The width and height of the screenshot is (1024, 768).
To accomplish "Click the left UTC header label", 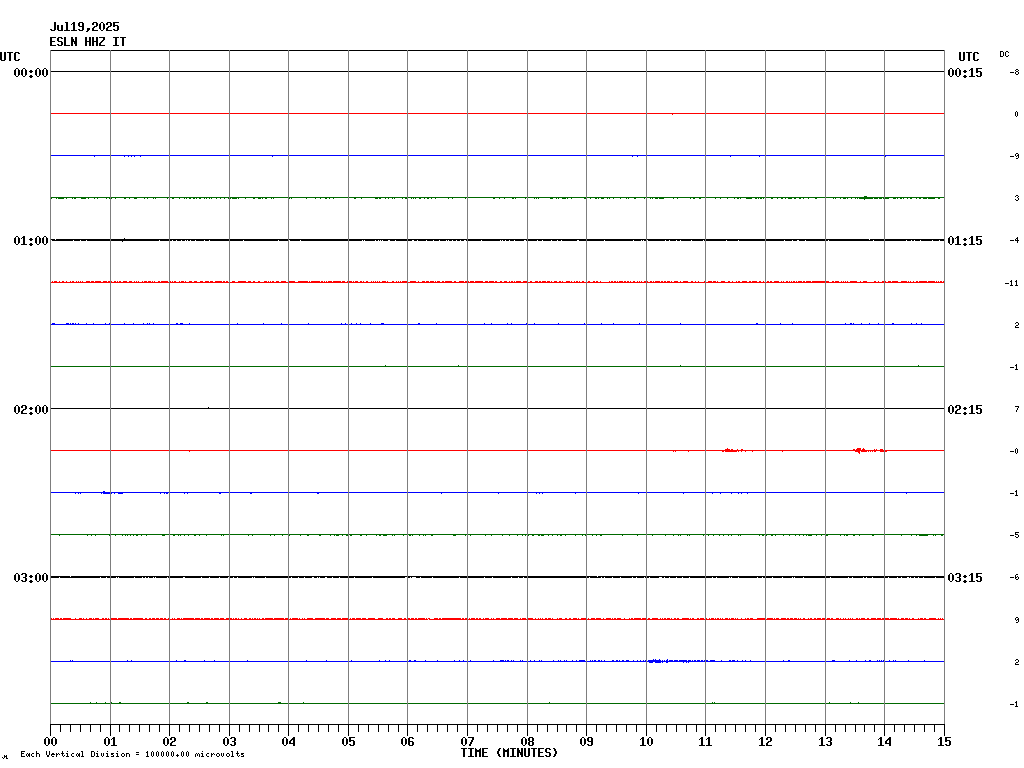I will pyautogui.click(x=10, y=57).
